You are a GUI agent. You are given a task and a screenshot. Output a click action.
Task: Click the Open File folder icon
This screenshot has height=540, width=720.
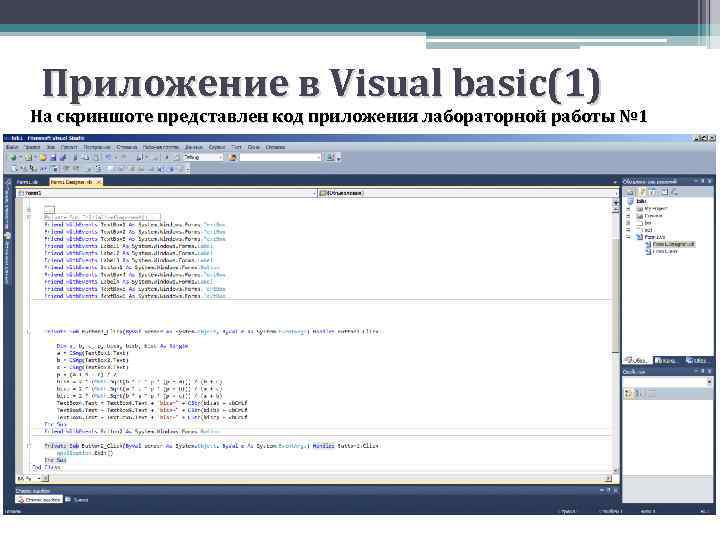click(x=43, y=158)
